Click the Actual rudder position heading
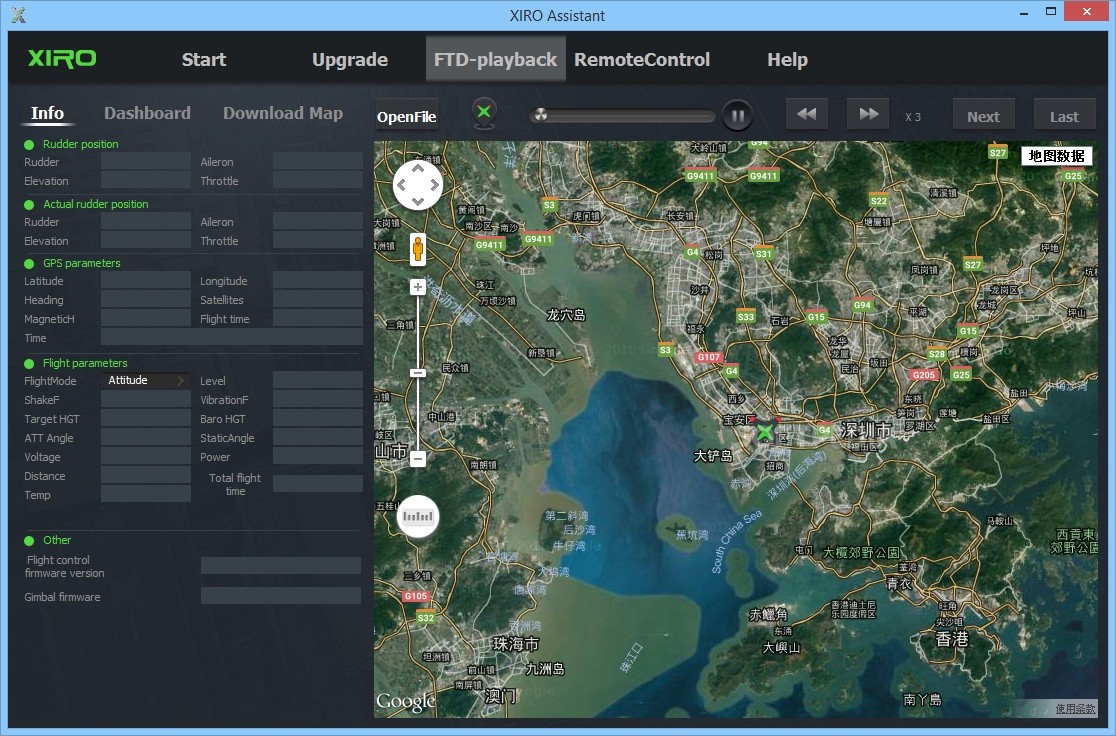Screen dimensions: 1116x736 pyautogui.click(x=95, y=204)
